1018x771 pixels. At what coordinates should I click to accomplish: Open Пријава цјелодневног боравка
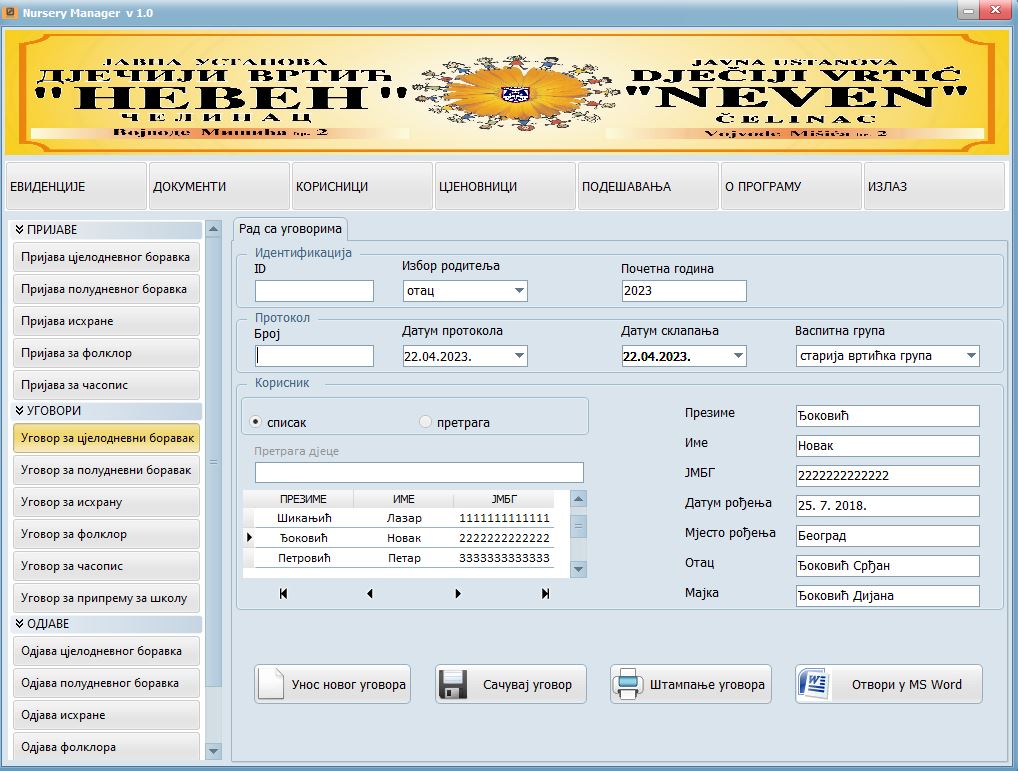pyautogui.click(x=106, y=257)
